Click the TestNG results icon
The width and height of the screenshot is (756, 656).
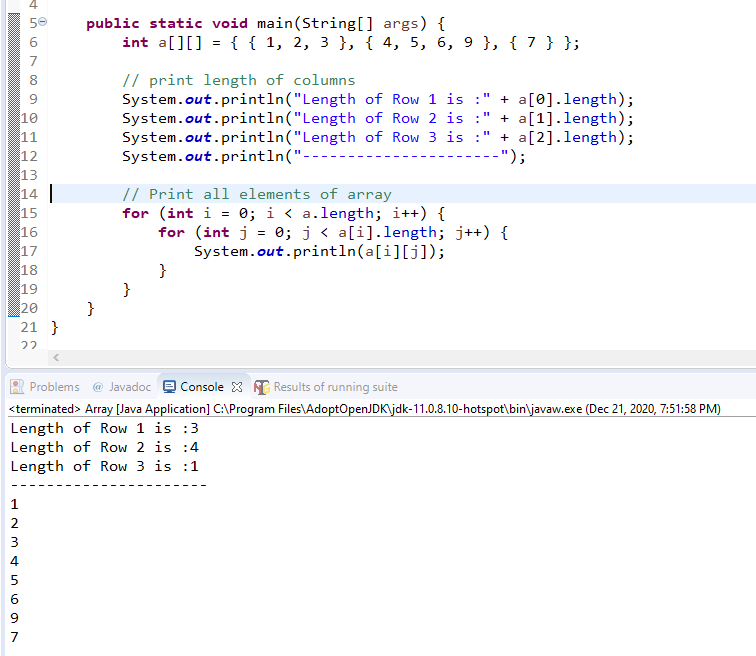pos(261,387)
